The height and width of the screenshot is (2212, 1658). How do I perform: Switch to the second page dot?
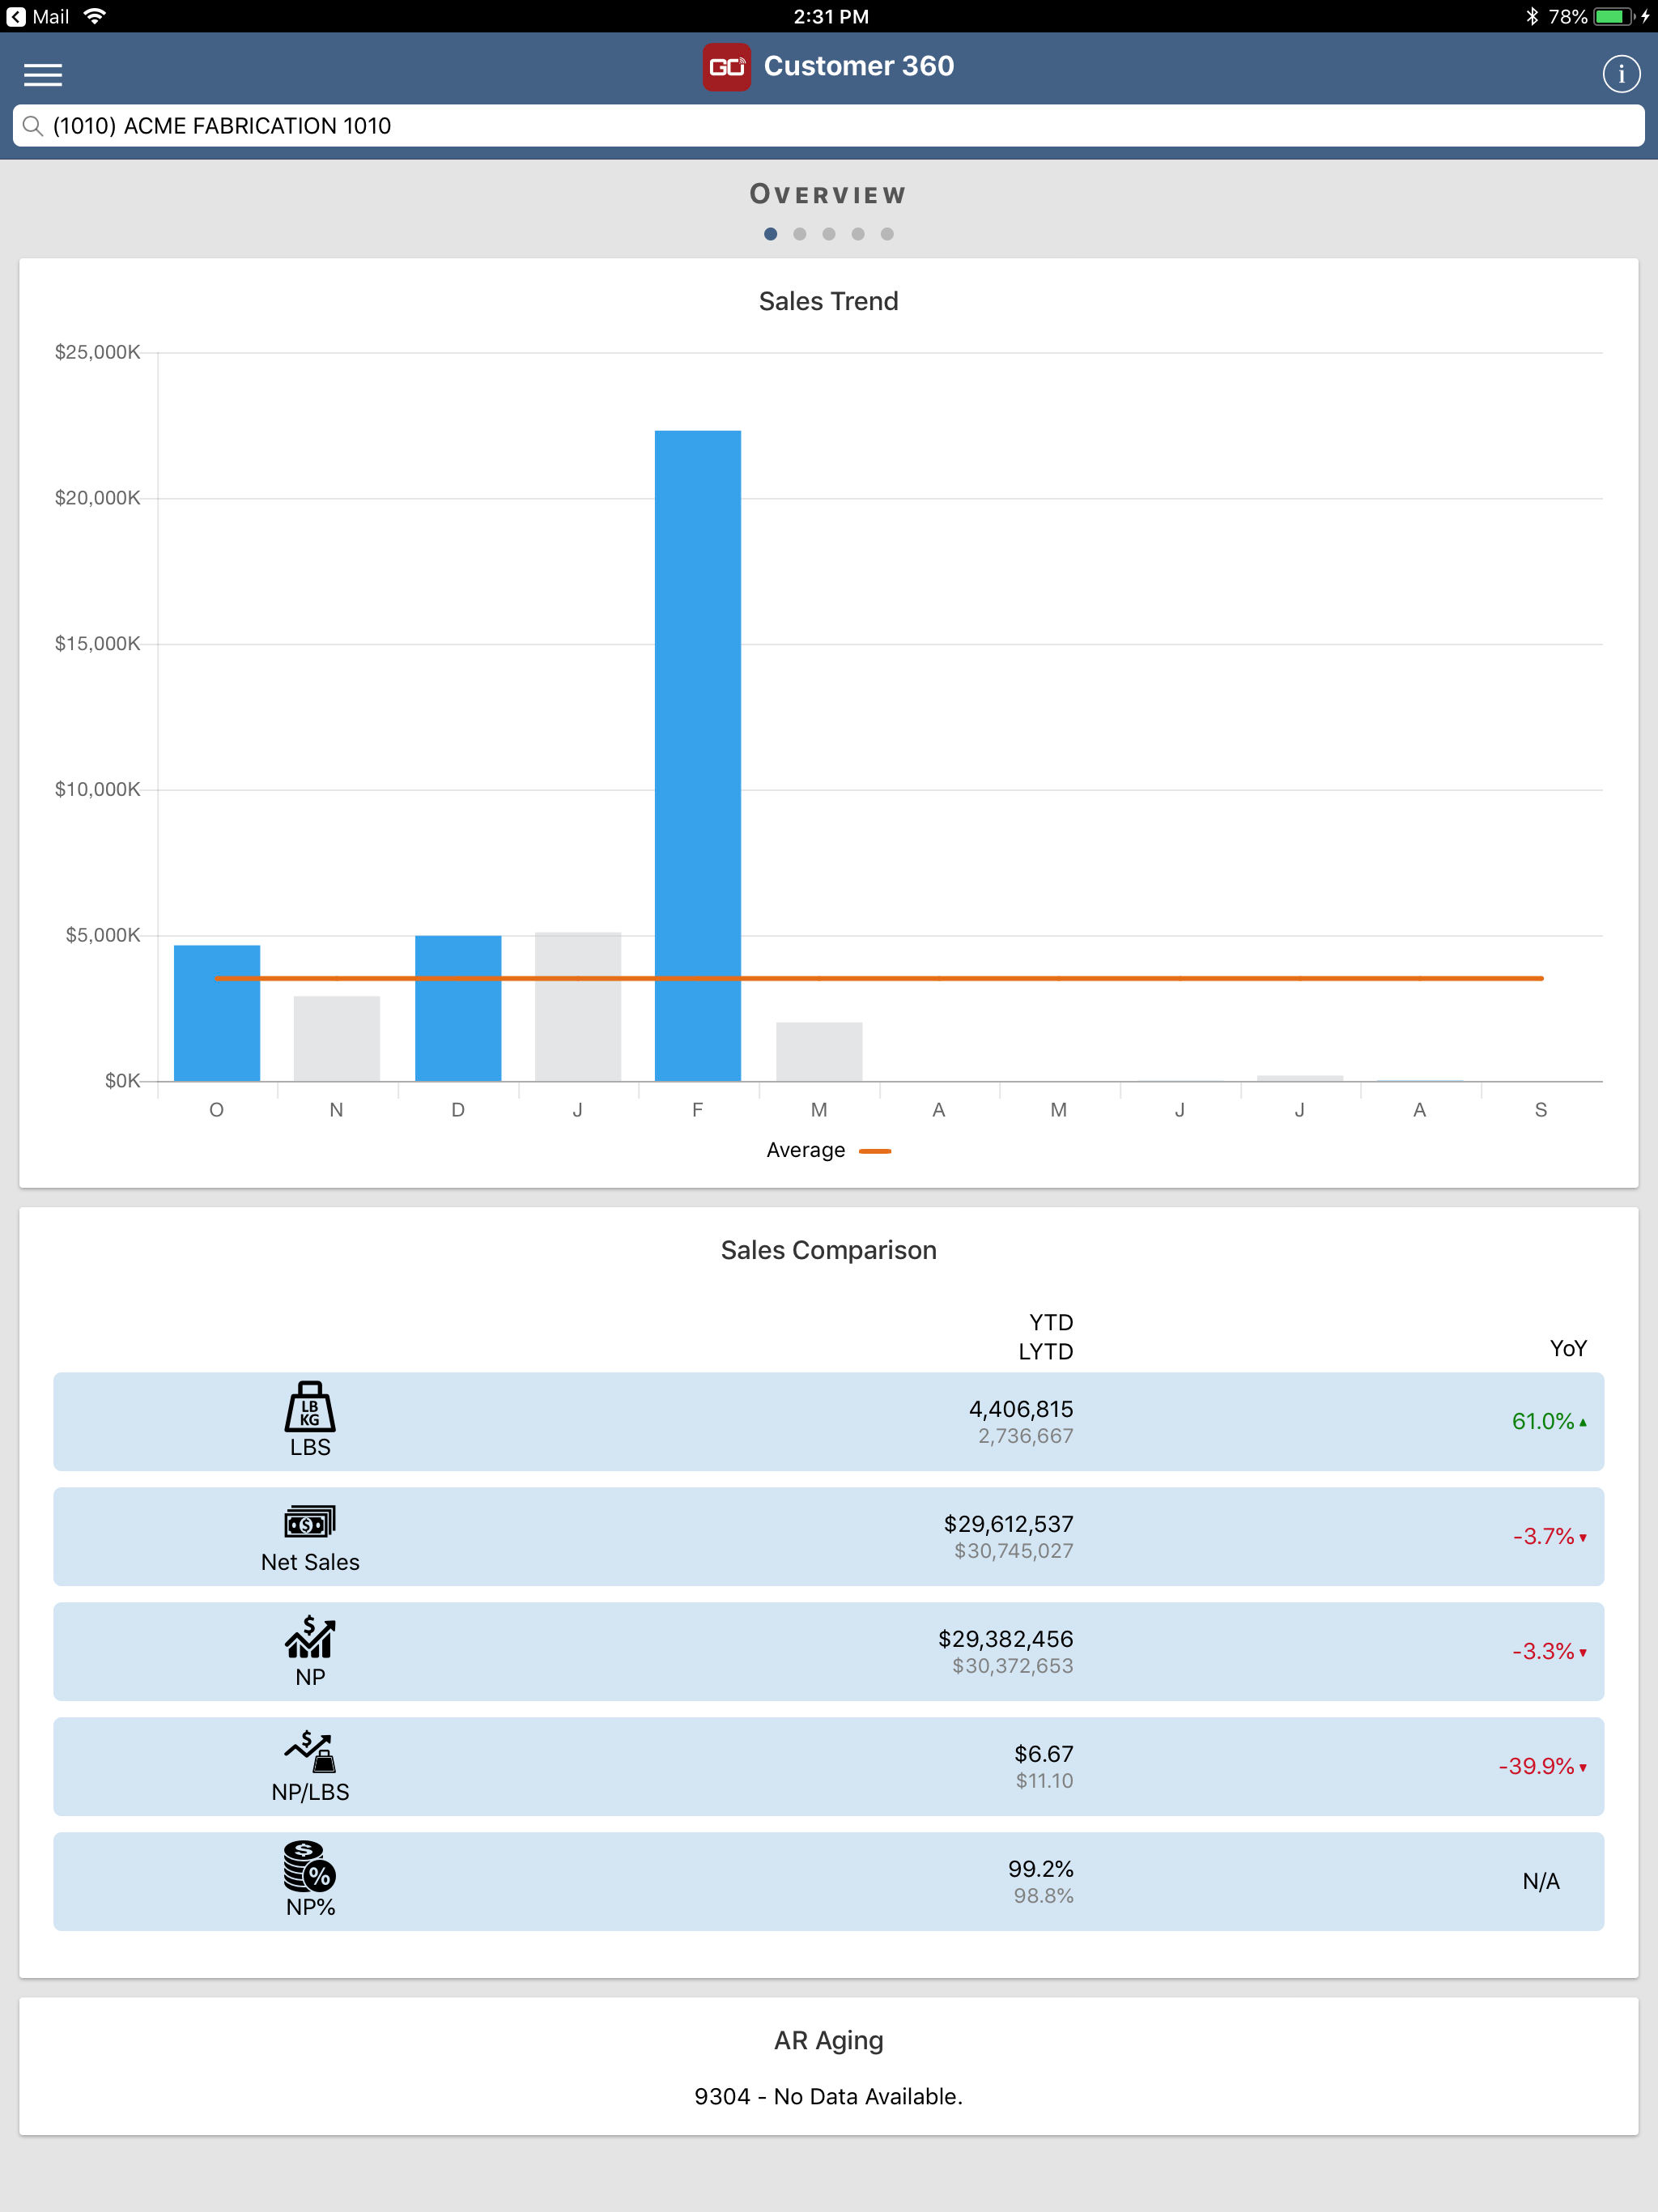799,234
